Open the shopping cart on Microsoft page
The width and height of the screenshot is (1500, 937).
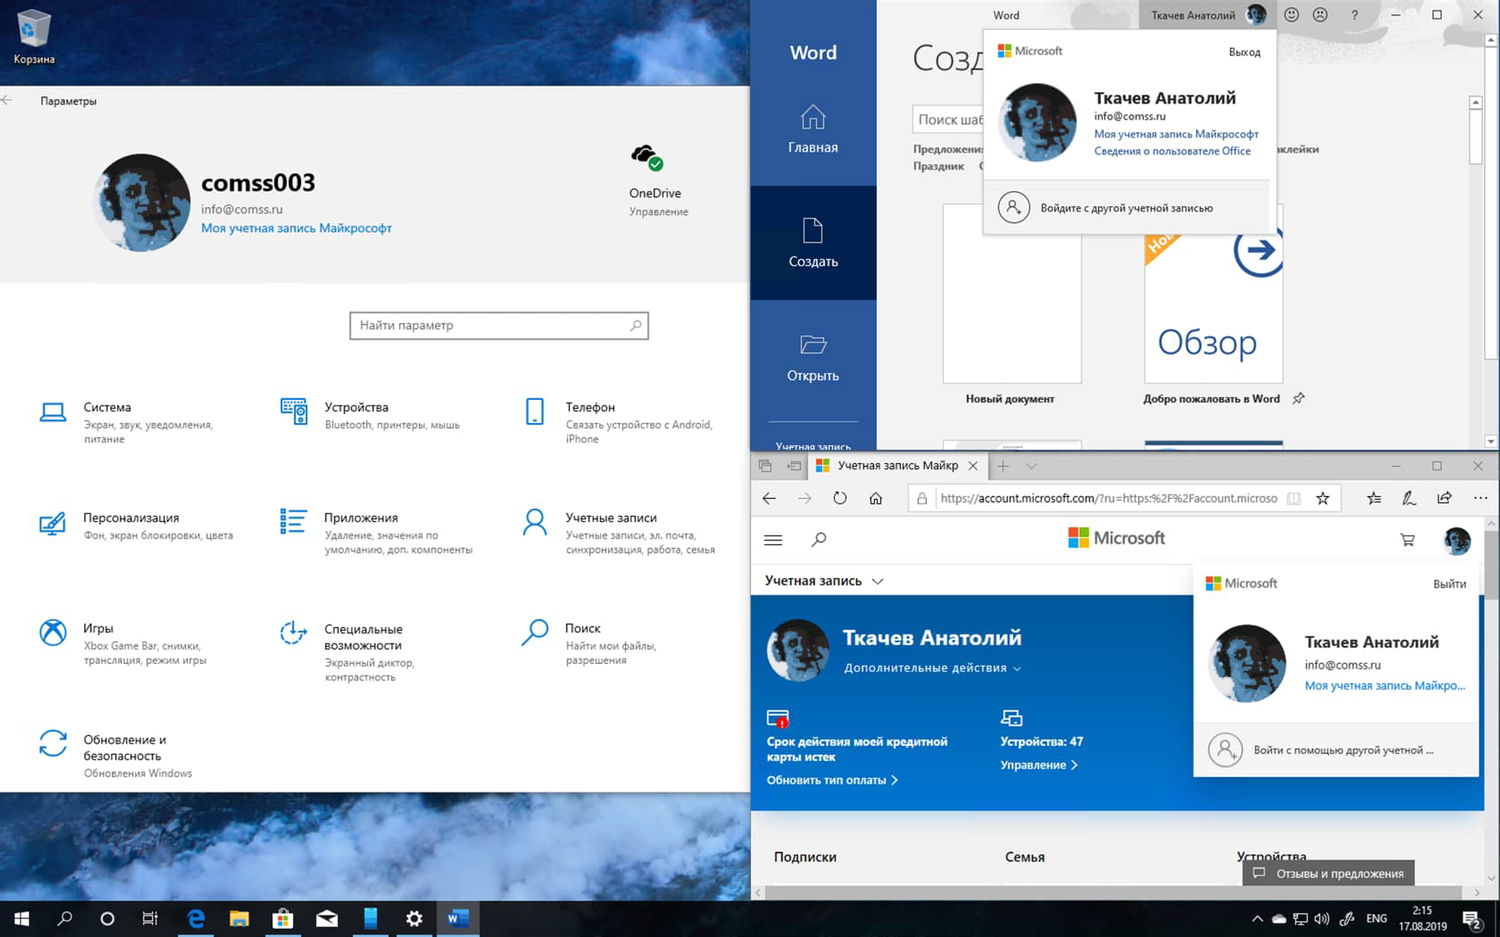pos(1407,540)
